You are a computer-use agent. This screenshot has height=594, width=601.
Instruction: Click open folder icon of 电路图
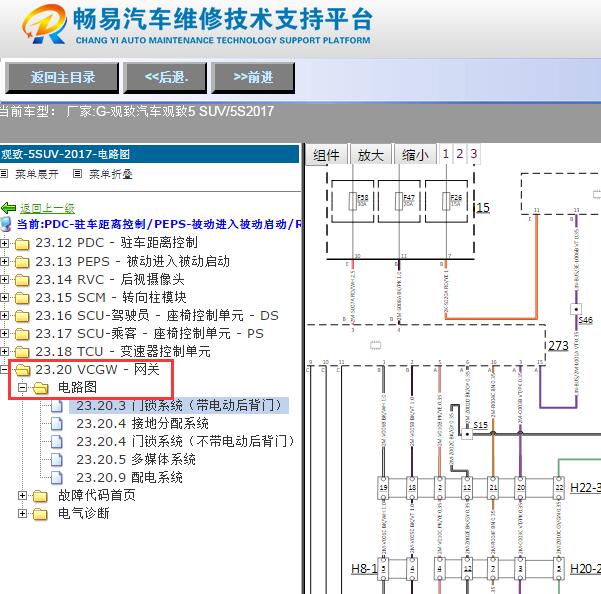coord(41,388)
